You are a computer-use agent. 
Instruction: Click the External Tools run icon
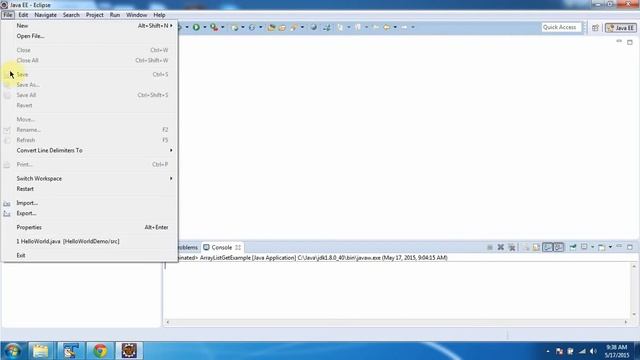point(214,27)
